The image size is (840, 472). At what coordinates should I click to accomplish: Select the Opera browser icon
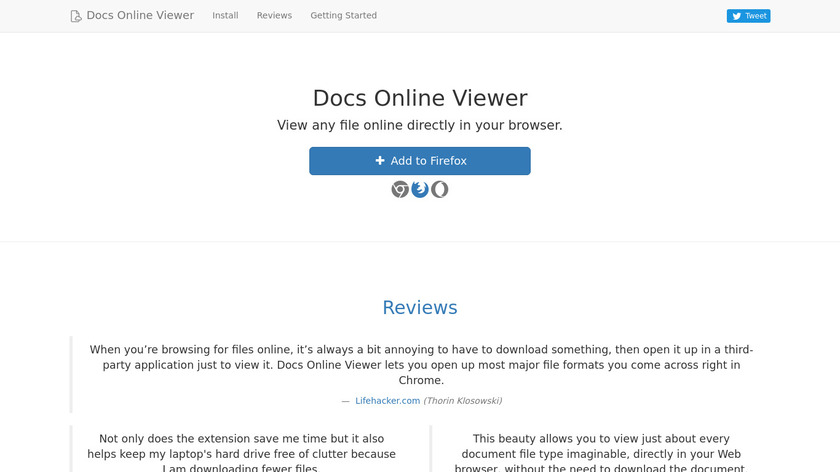(440, 189)
